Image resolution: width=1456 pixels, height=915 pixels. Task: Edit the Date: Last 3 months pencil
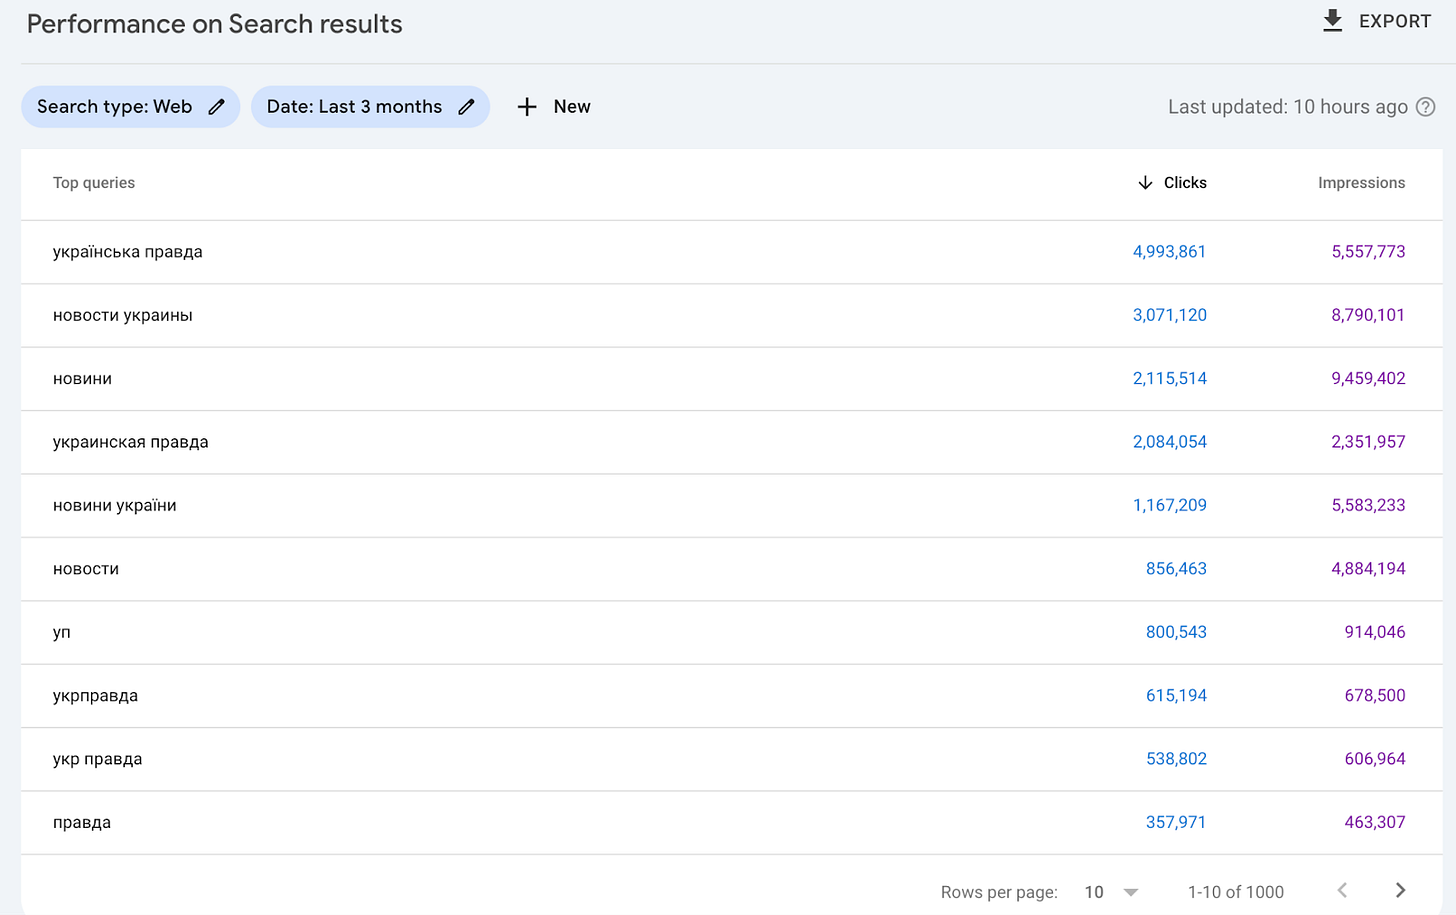tap(466, 107)
